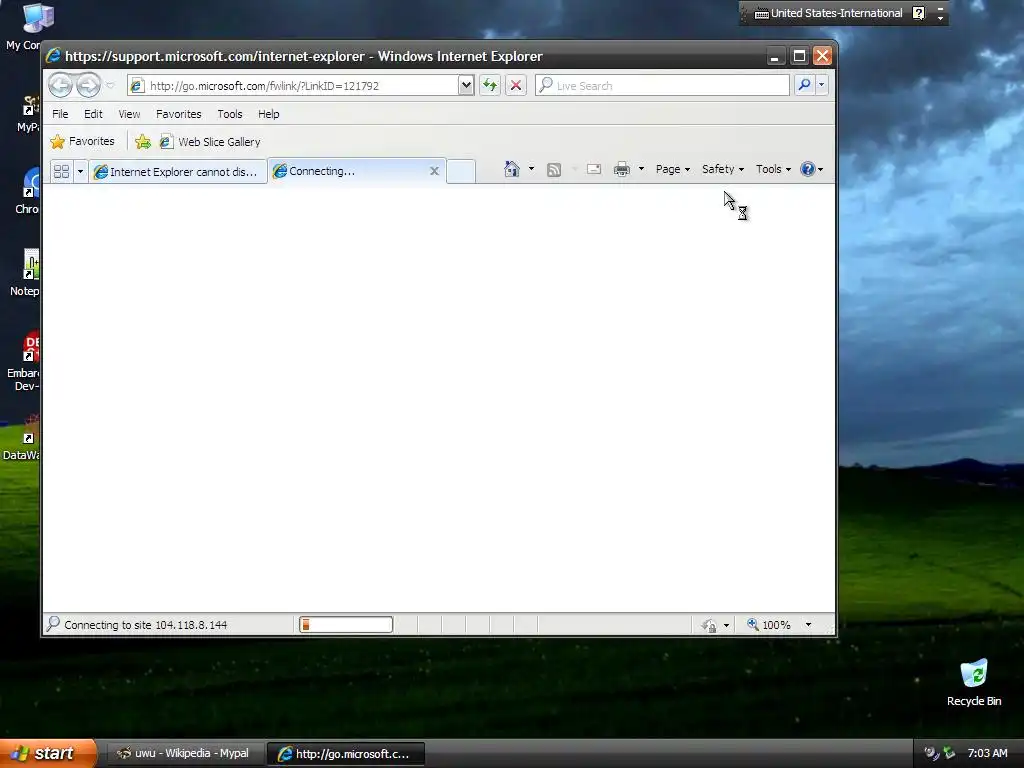Screen dimensions: 1024x768
Task: Open the Tools menu in menu bar
Action: pyautogui.click(x=230, y=114)
